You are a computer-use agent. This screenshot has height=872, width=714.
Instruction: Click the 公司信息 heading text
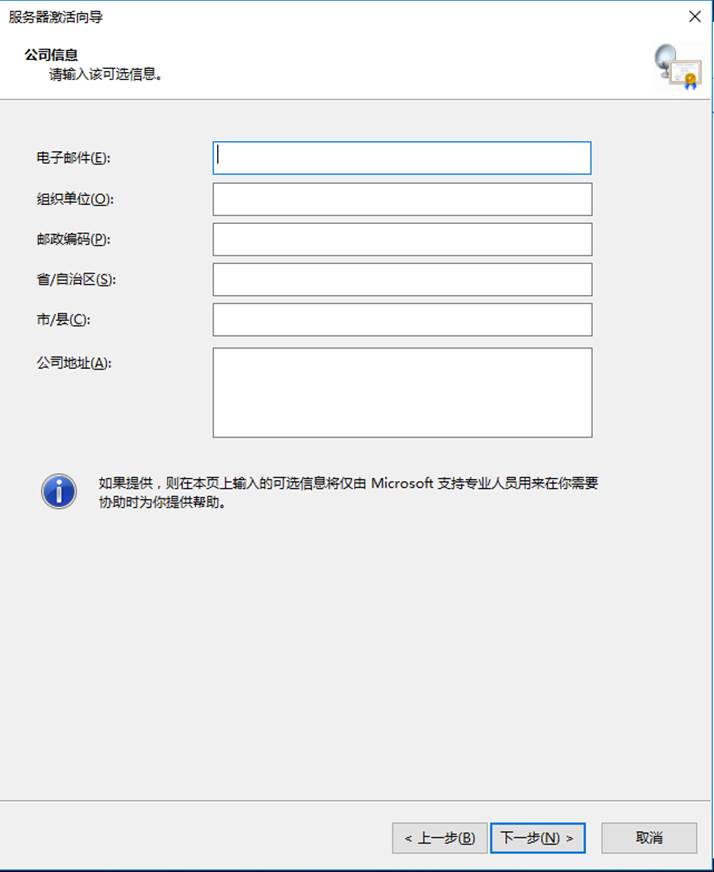pos(51,54)
